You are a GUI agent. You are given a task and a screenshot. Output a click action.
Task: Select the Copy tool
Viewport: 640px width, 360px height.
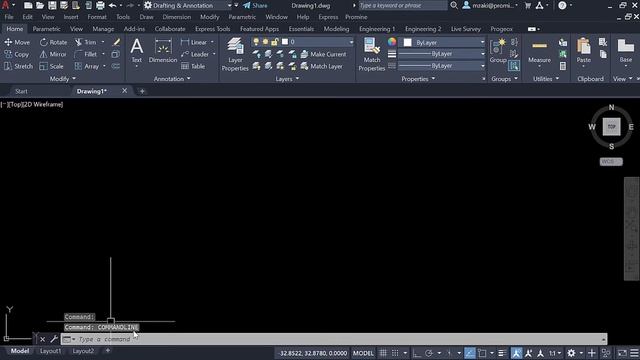[17, 54]
